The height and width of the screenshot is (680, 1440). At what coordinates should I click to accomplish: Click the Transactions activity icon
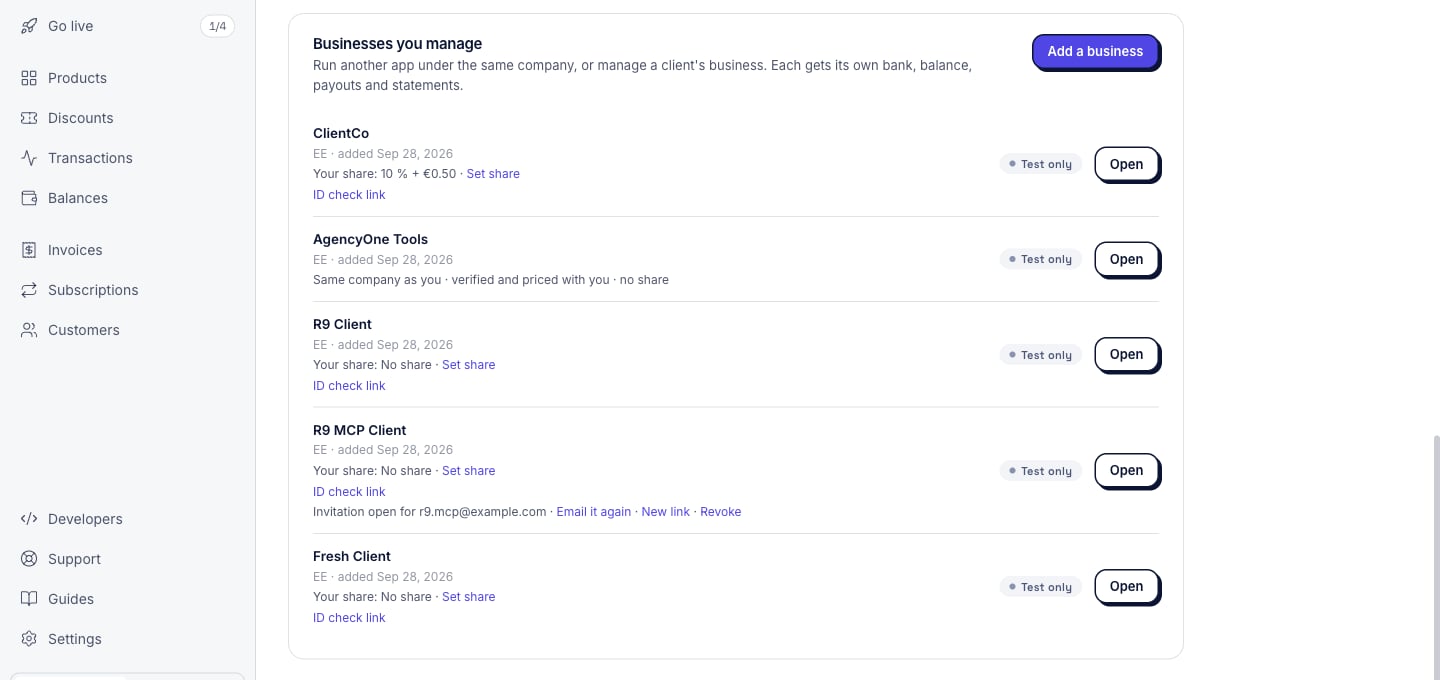[29, 158]
